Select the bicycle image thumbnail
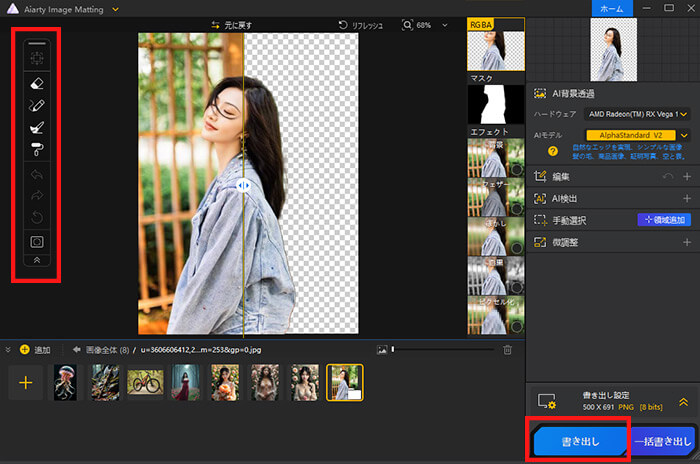This screenshot has width=700, height=464. (x=145, y=382)
